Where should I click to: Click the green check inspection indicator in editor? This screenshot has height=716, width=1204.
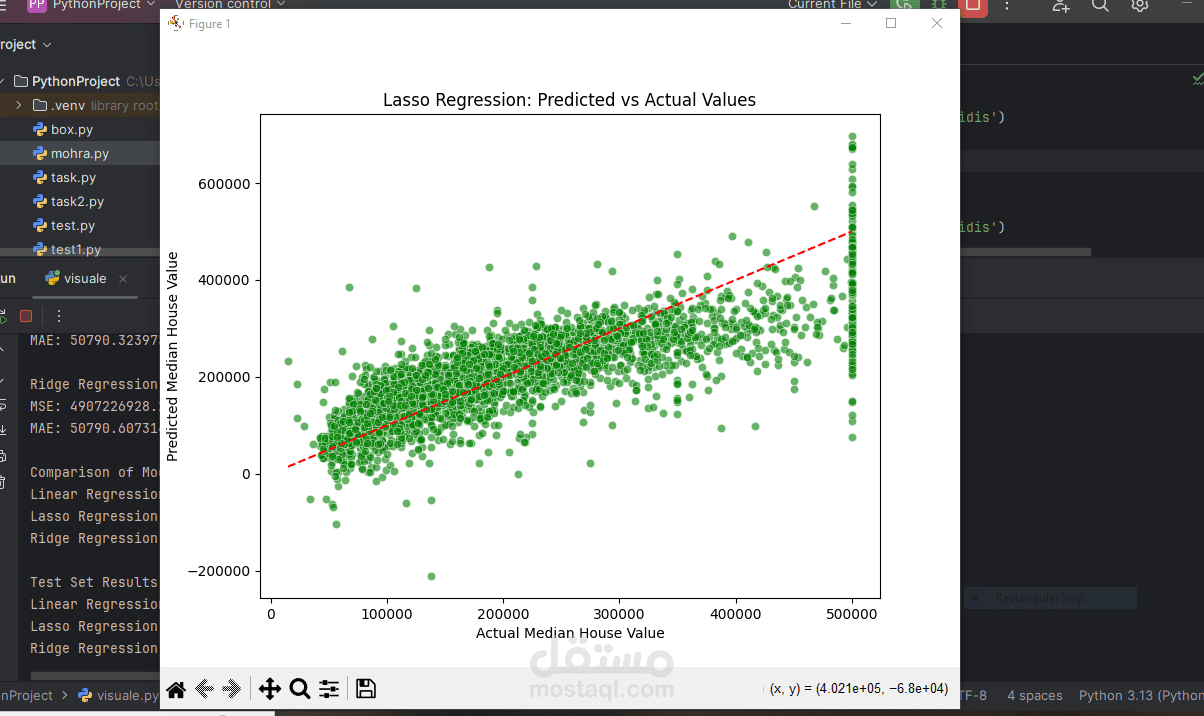[x=1197, y=77]
